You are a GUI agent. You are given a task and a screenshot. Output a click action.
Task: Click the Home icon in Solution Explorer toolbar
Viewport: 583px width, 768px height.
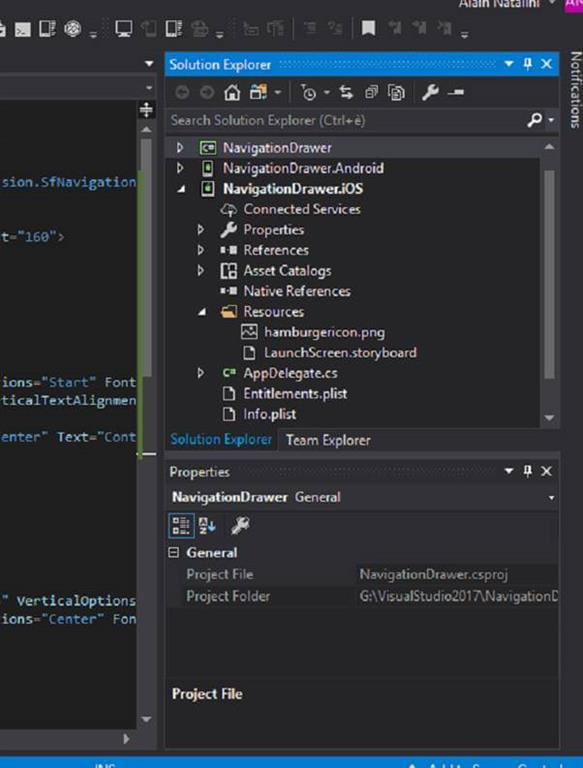pyautogui.click(x=232, y=92)
